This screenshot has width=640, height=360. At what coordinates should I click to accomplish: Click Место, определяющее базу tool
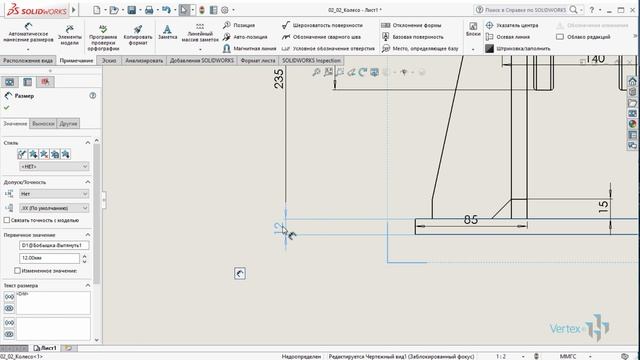(x=420, y=48)
